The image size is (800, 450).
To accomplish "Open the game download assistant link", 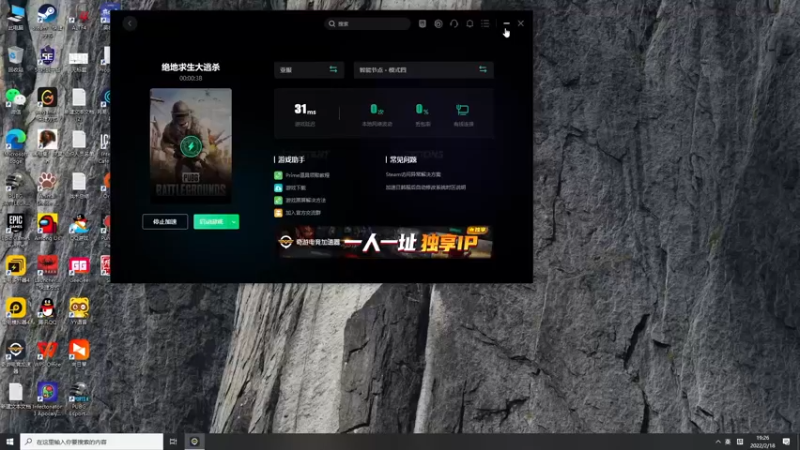I will [290, 188].
